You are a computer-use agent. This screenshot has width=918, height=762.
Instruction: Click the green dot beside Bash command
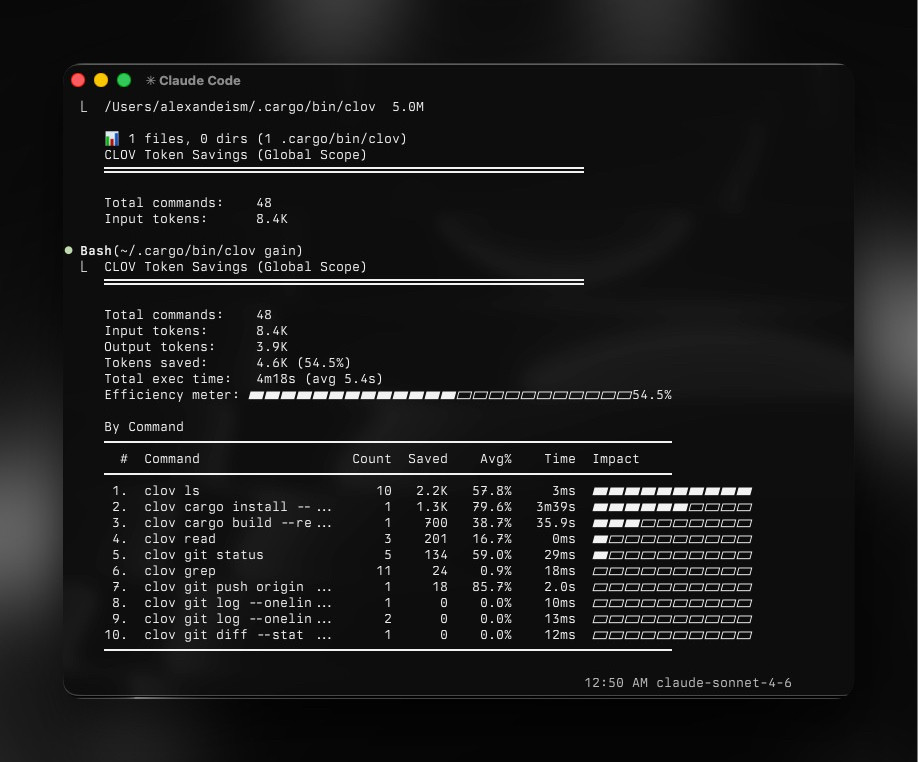68,250
